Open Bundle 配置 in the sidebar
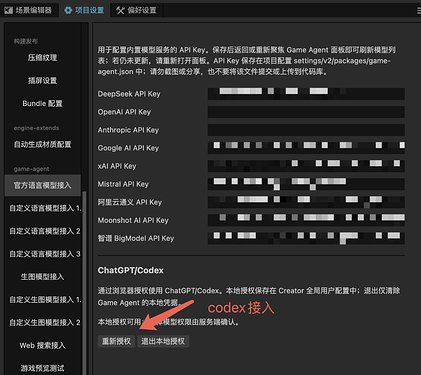This screenshot has height=375, width=421. tap(42, 103)
